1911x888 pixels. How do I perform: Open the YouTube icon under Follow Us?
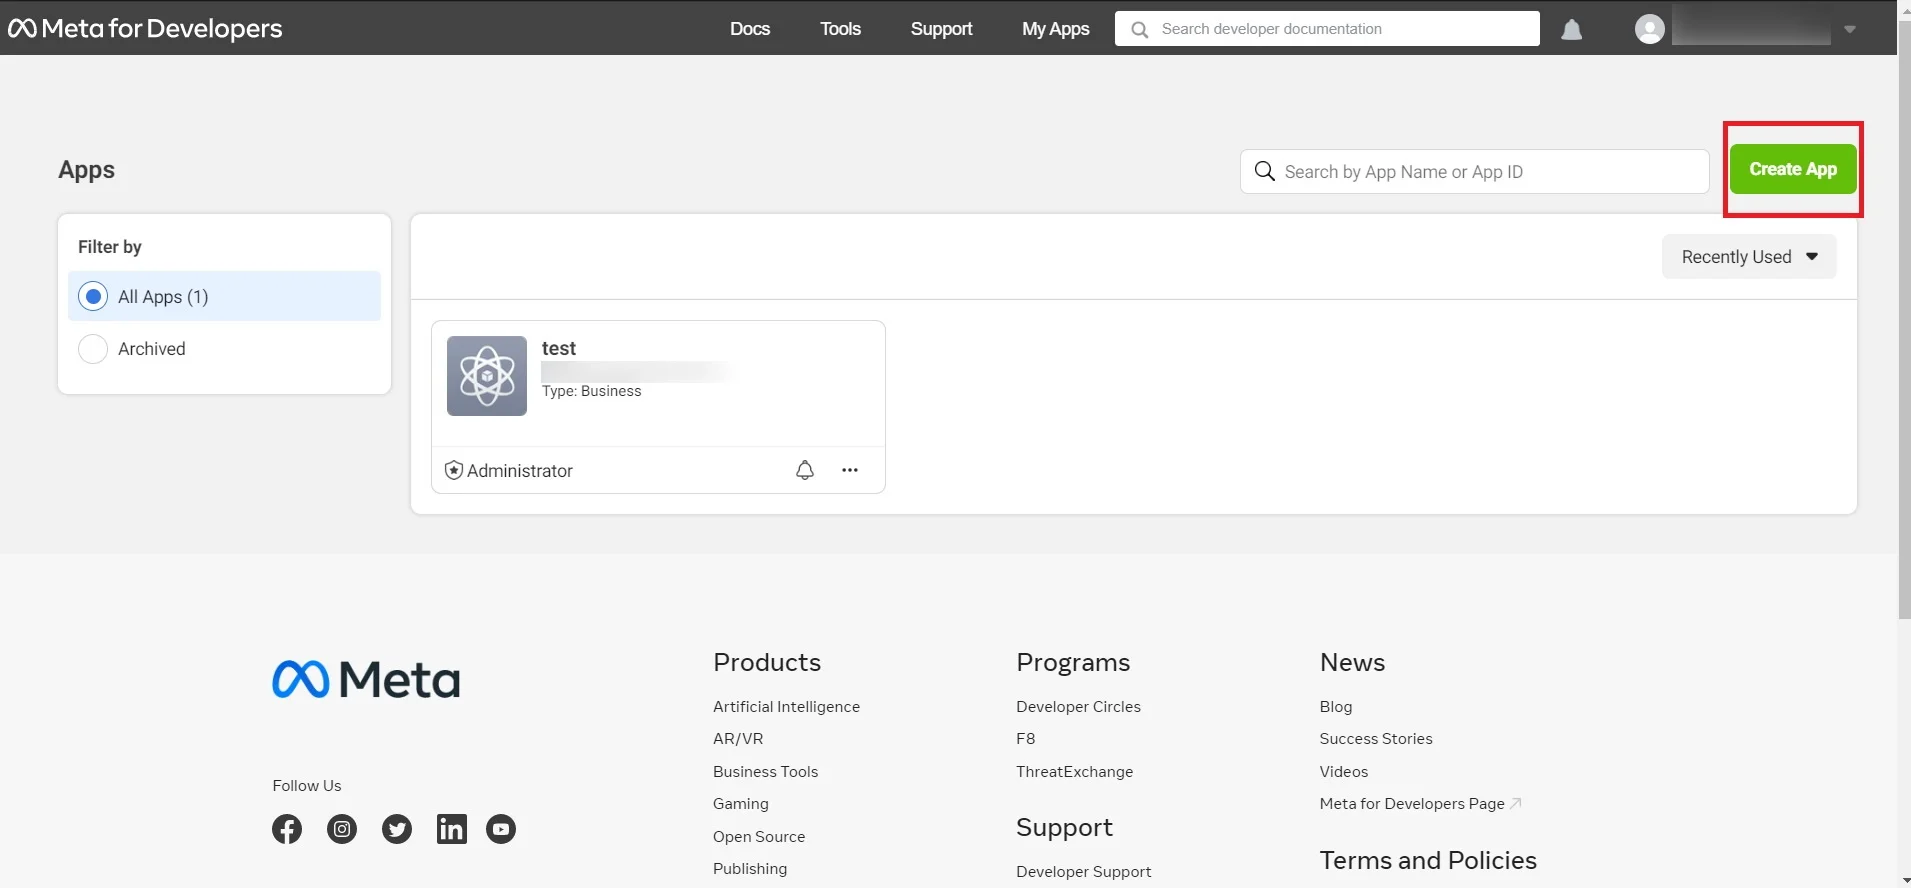[x=501, y=829]
